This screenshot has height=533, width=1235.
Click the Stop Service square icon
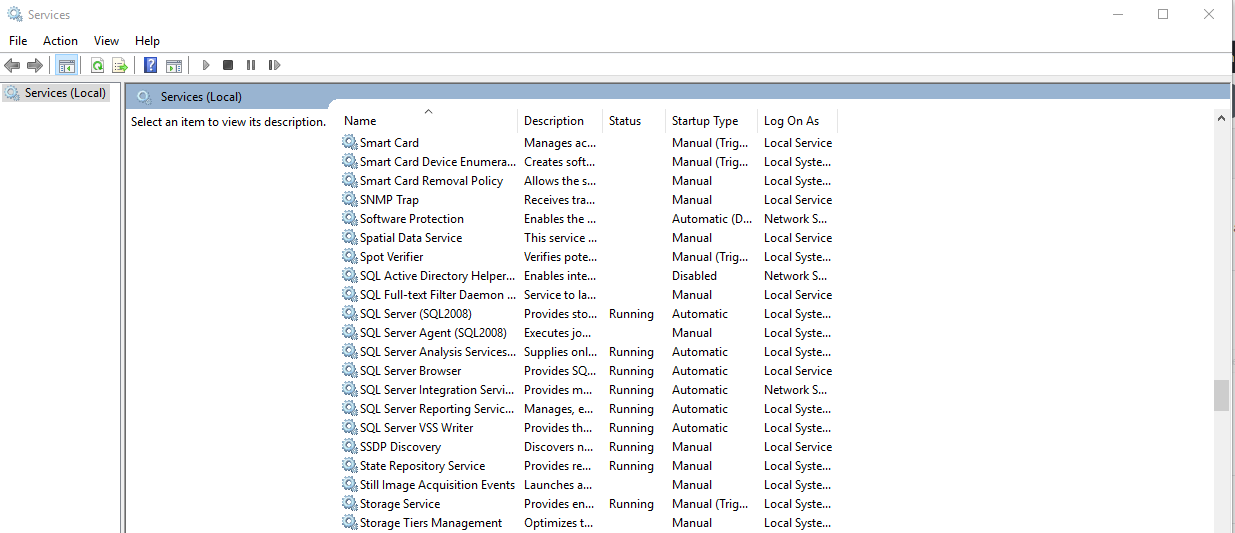[x=228, y=65]
